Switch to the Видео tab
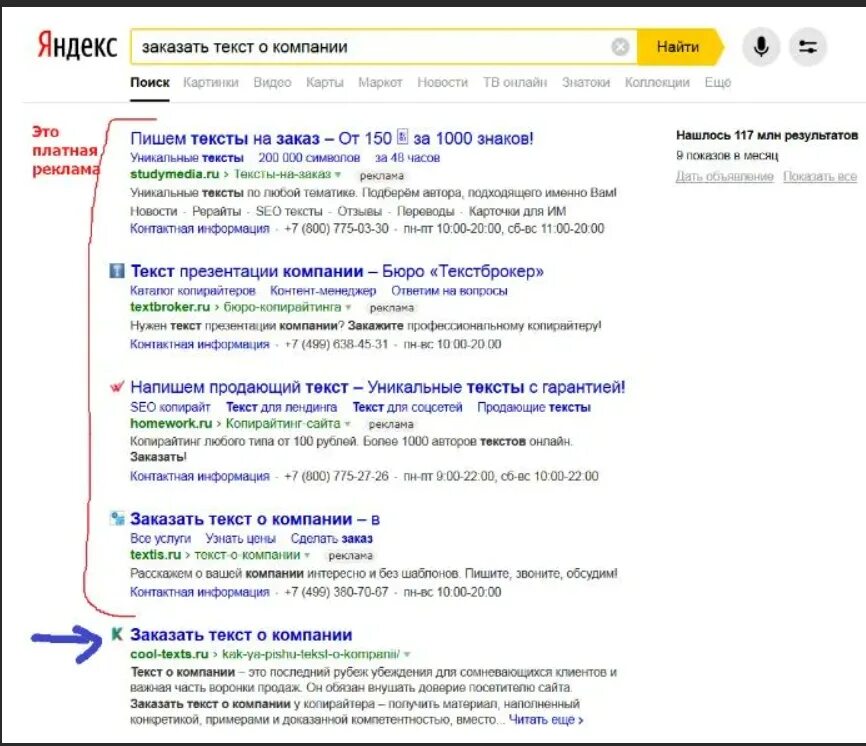Viewport: 866px width, 746px height. [x=272, y=82]
